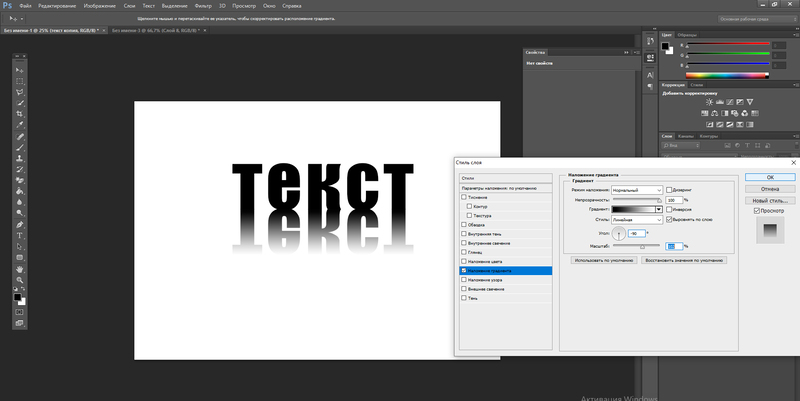The image size is (800, 401).
Task: Pick the Horizontal Type (T) tool
Action: click(20, 235)
